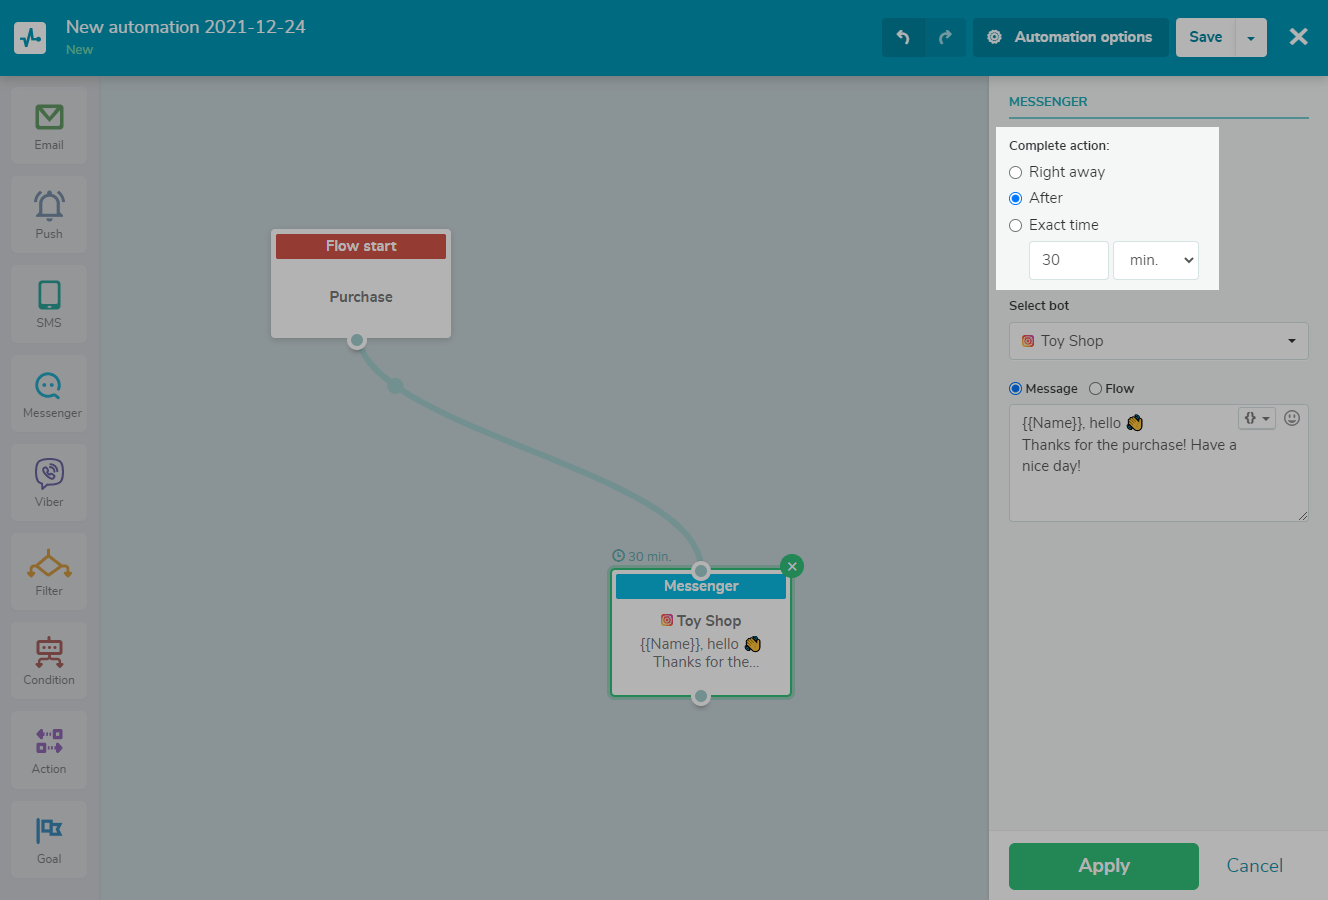Choose the Condition block
The width and height of the screenshot is (1328, 900).
(49, 660)
